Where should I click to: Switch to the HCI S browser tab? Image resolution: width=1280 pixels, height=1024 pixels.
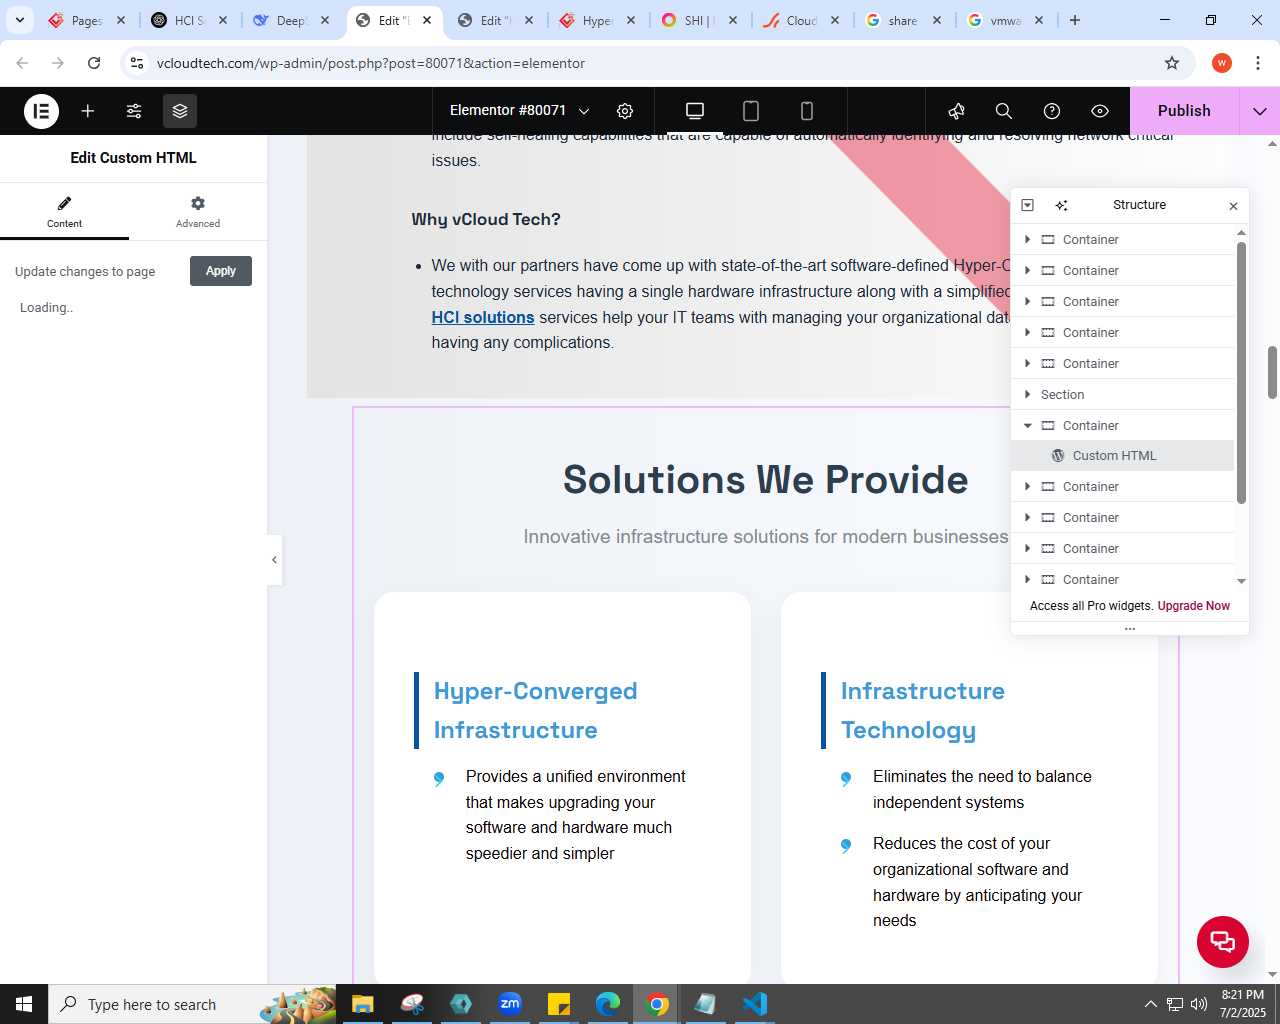point(188,20)
